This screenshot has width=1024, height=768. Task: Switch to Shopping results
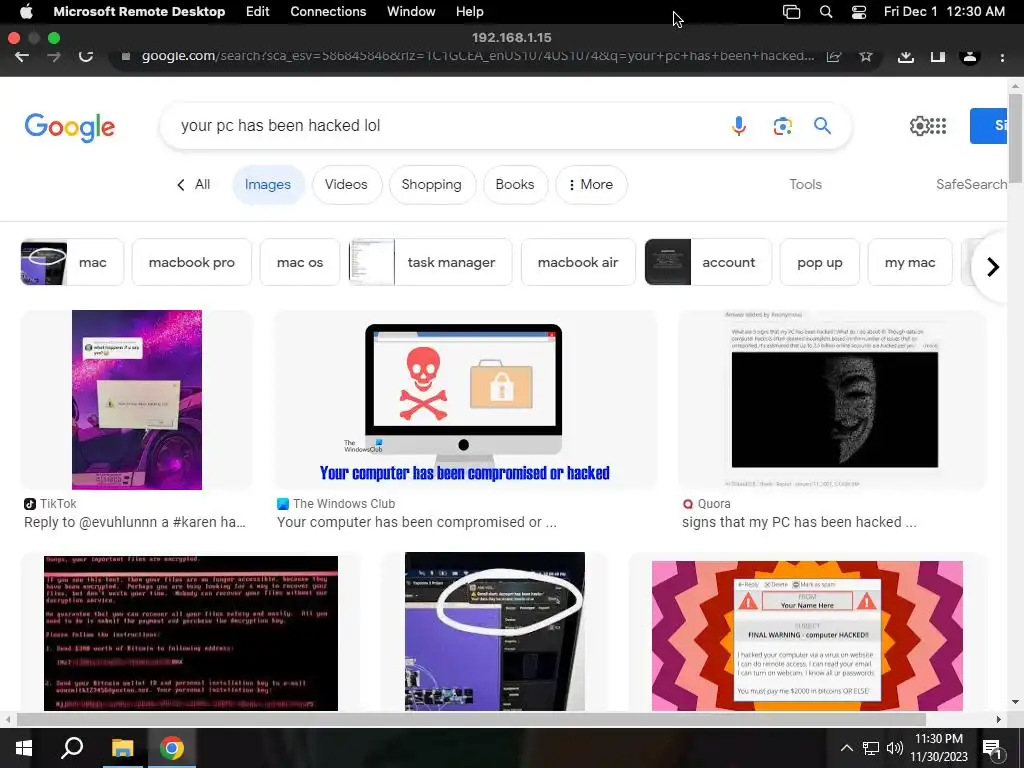(x=432, y=185)
